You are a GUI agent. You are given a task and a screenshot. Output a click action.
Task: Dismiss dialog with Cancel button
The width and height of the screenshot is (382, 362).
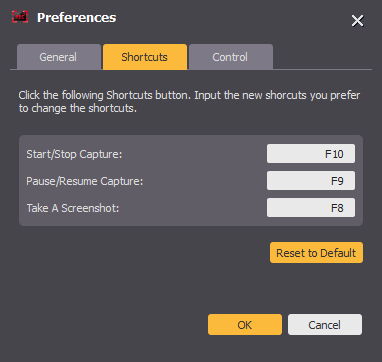tap(325, 325)
